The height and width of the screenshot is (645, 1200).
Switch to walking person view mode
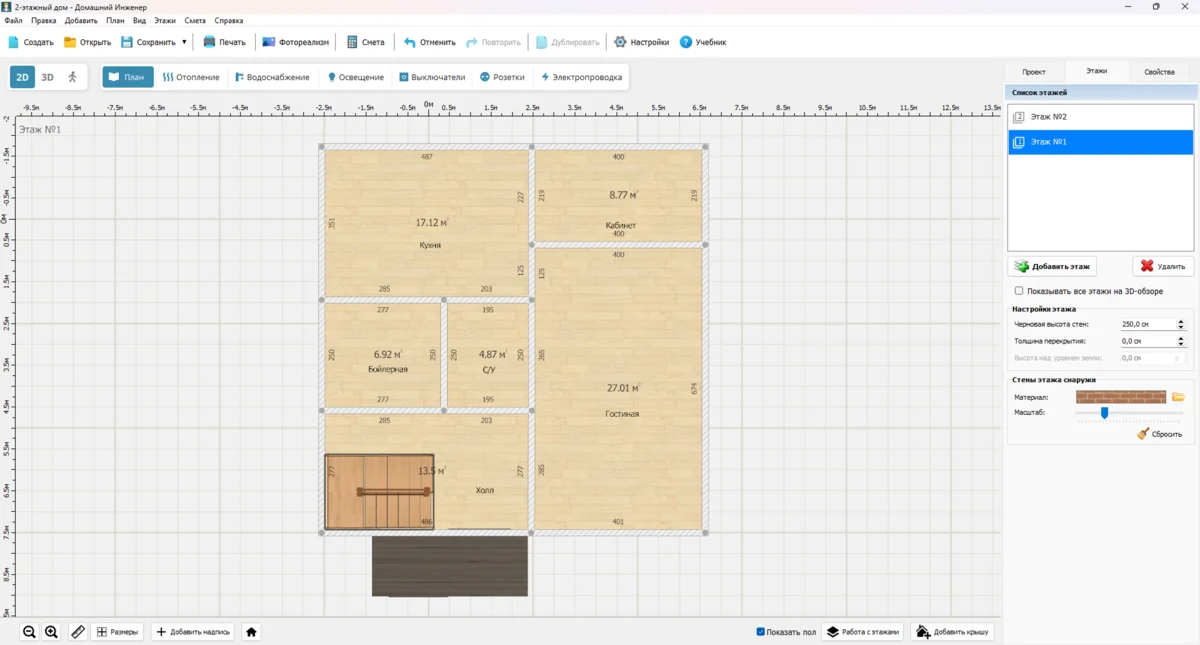point(72,77)
